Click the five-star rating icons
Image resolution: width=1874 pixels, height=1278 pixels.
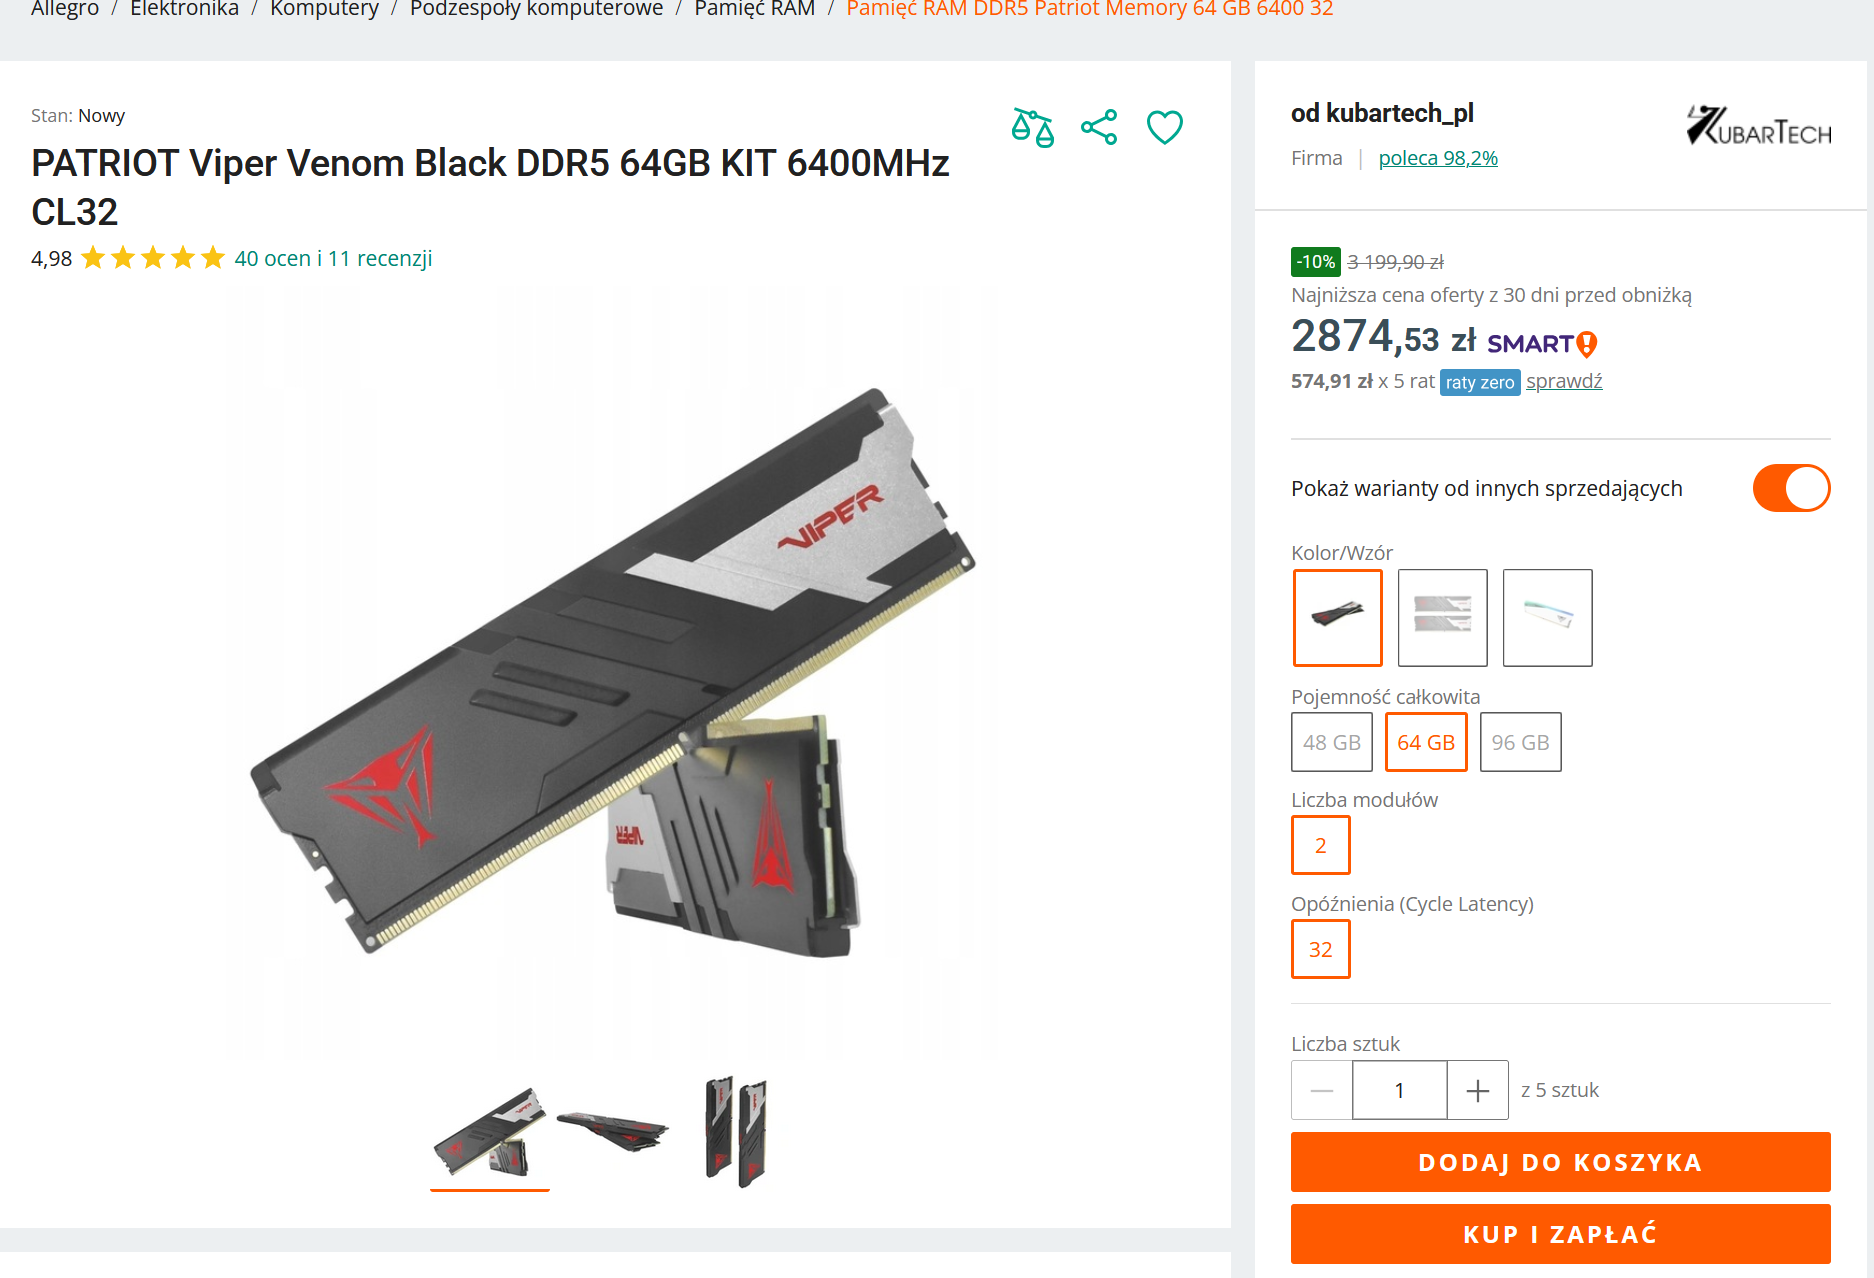point(153,258)
